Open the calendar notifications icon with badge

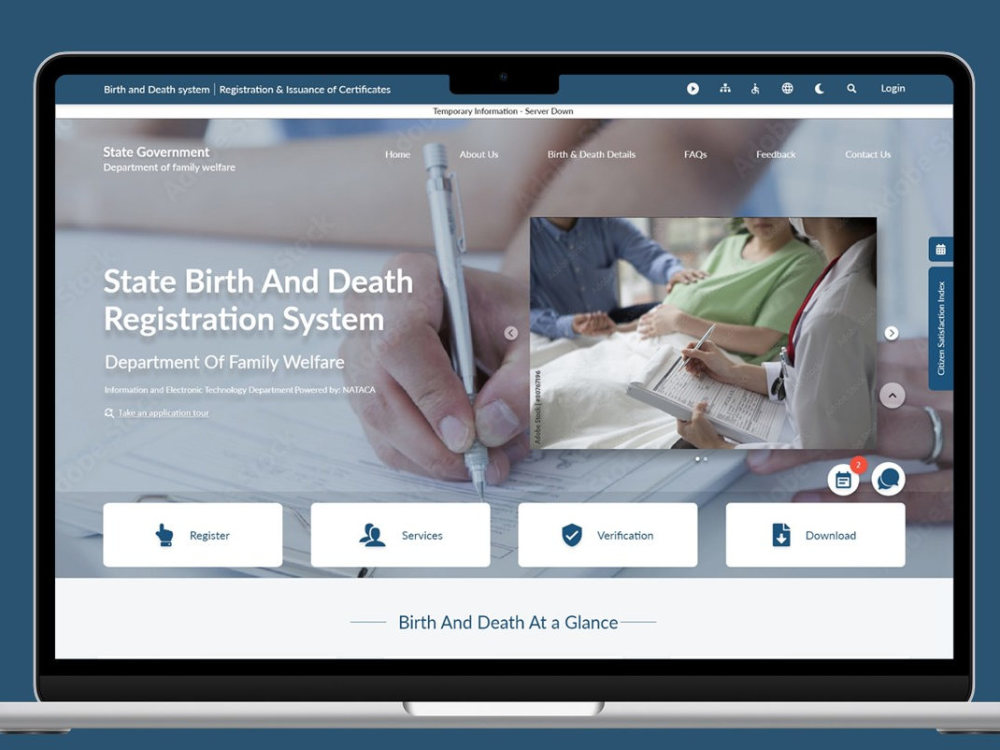[x=844, y=480]
